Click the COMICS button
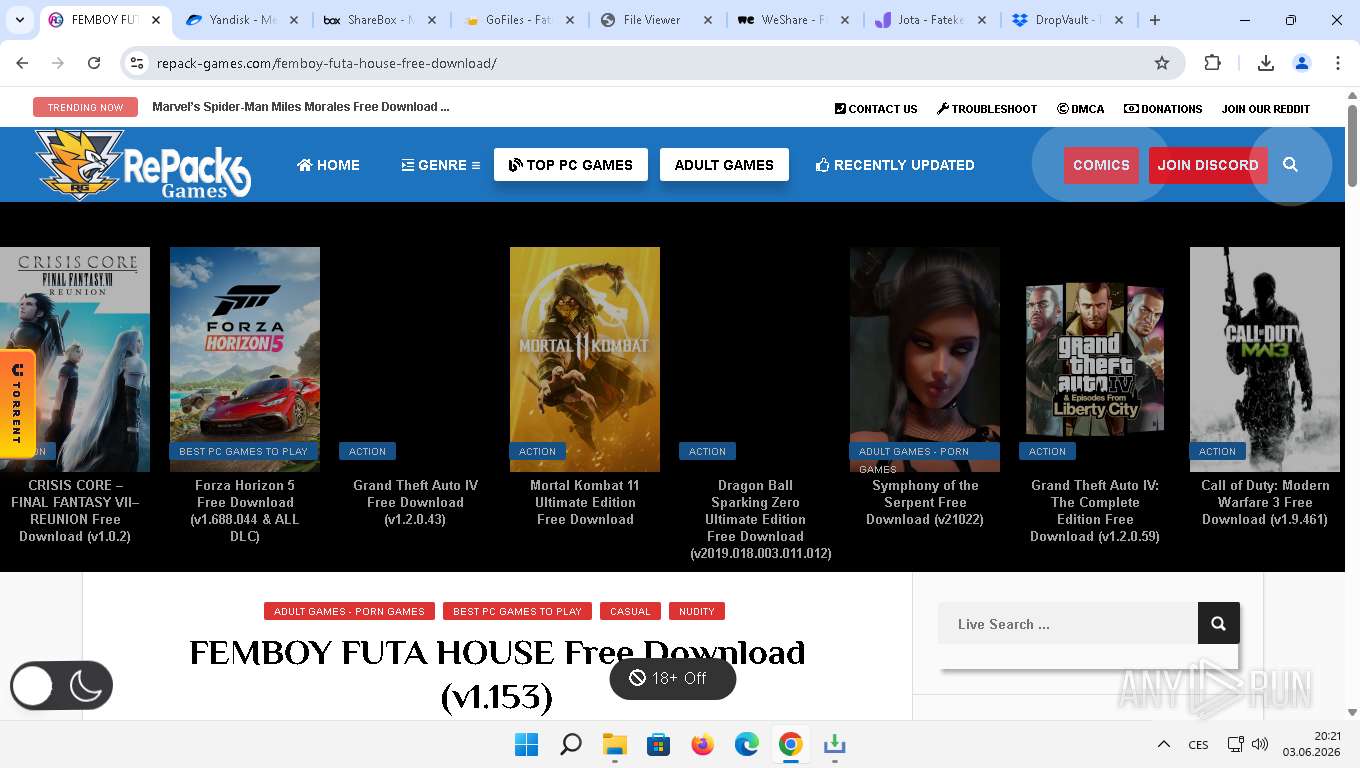 (1101, 165)
